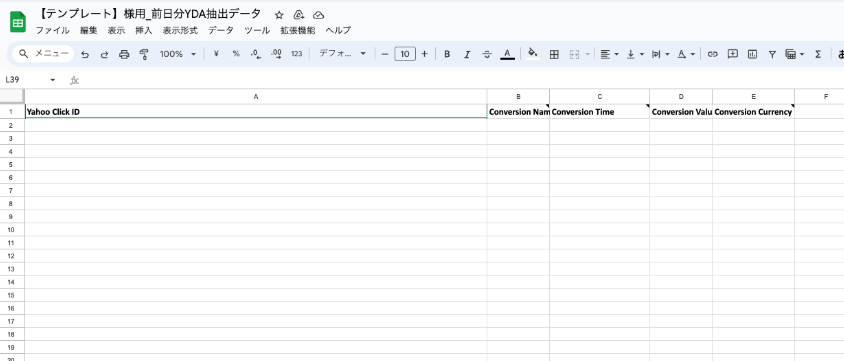Increase font size with plus button
Screen dimensions: 844x361
tap(424, 54)
